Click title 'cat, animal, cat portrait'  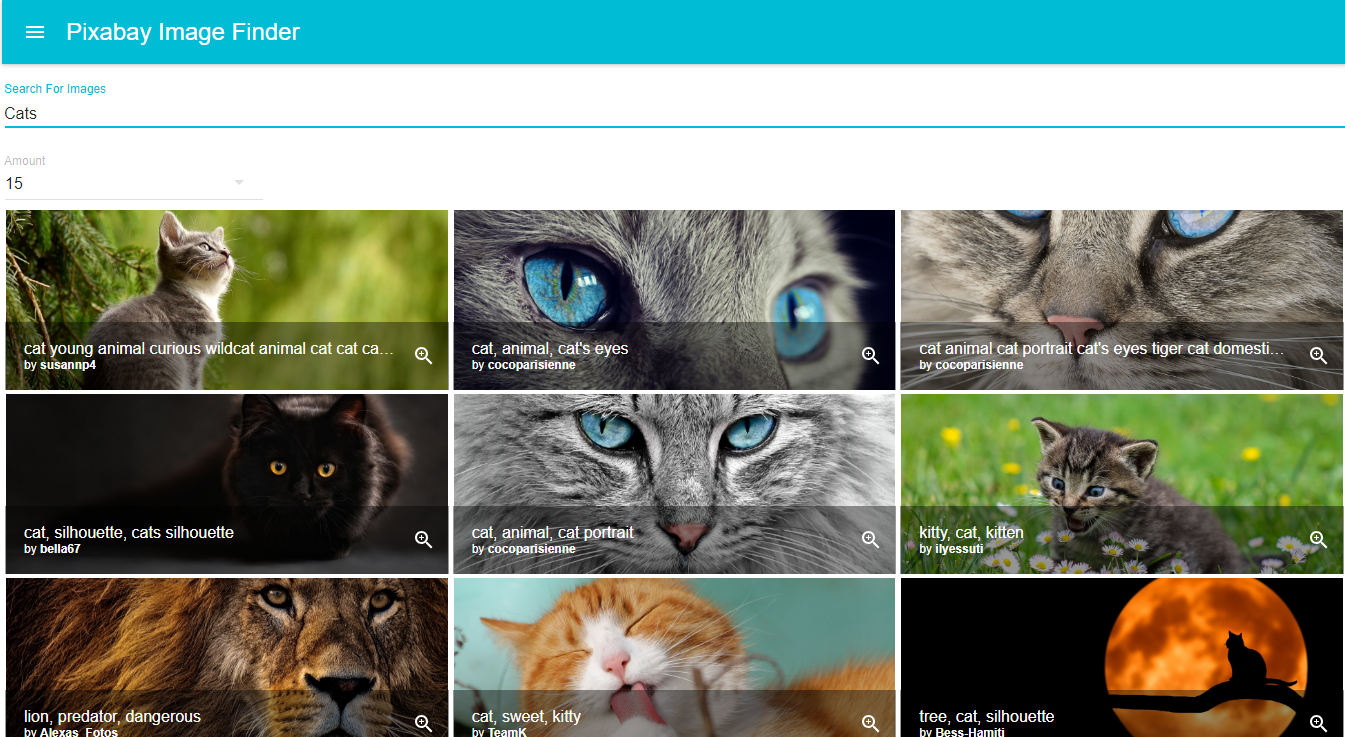[x=553, y=533]
